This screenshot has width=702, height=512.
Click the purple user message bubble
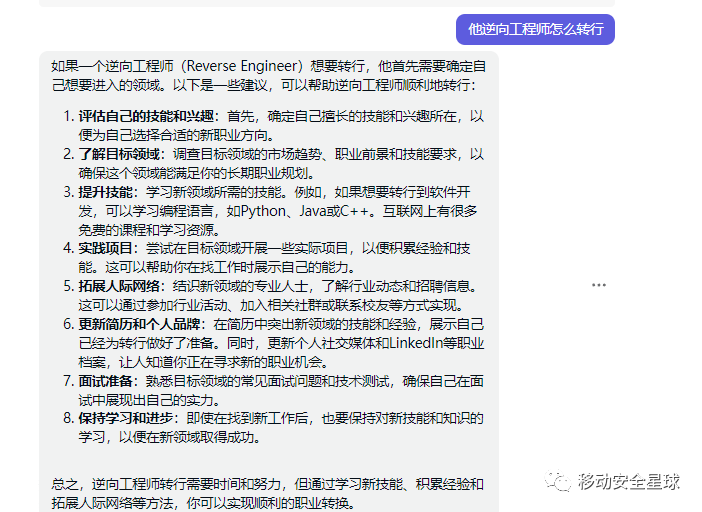pos(536,29)
